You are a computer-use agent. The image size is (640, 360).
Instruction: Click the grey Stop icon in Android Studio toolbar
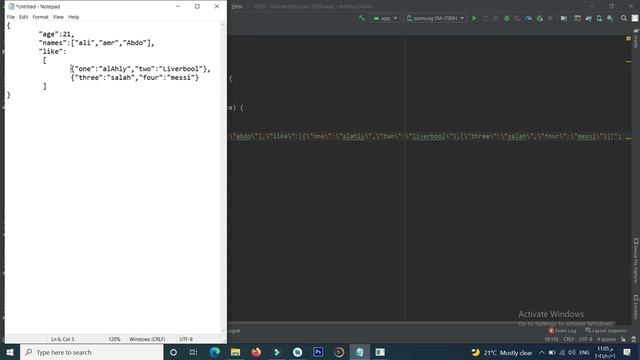point(550,18)
